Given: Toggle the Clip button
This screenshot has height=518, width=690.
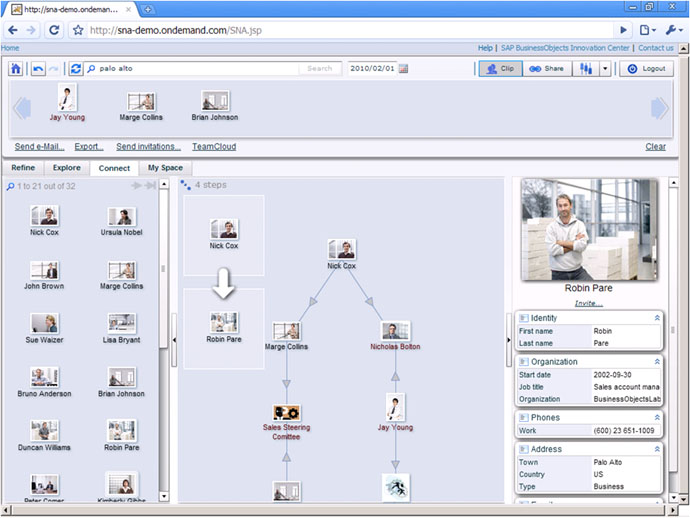Looking at the screenshot, I should coord(499,69).
